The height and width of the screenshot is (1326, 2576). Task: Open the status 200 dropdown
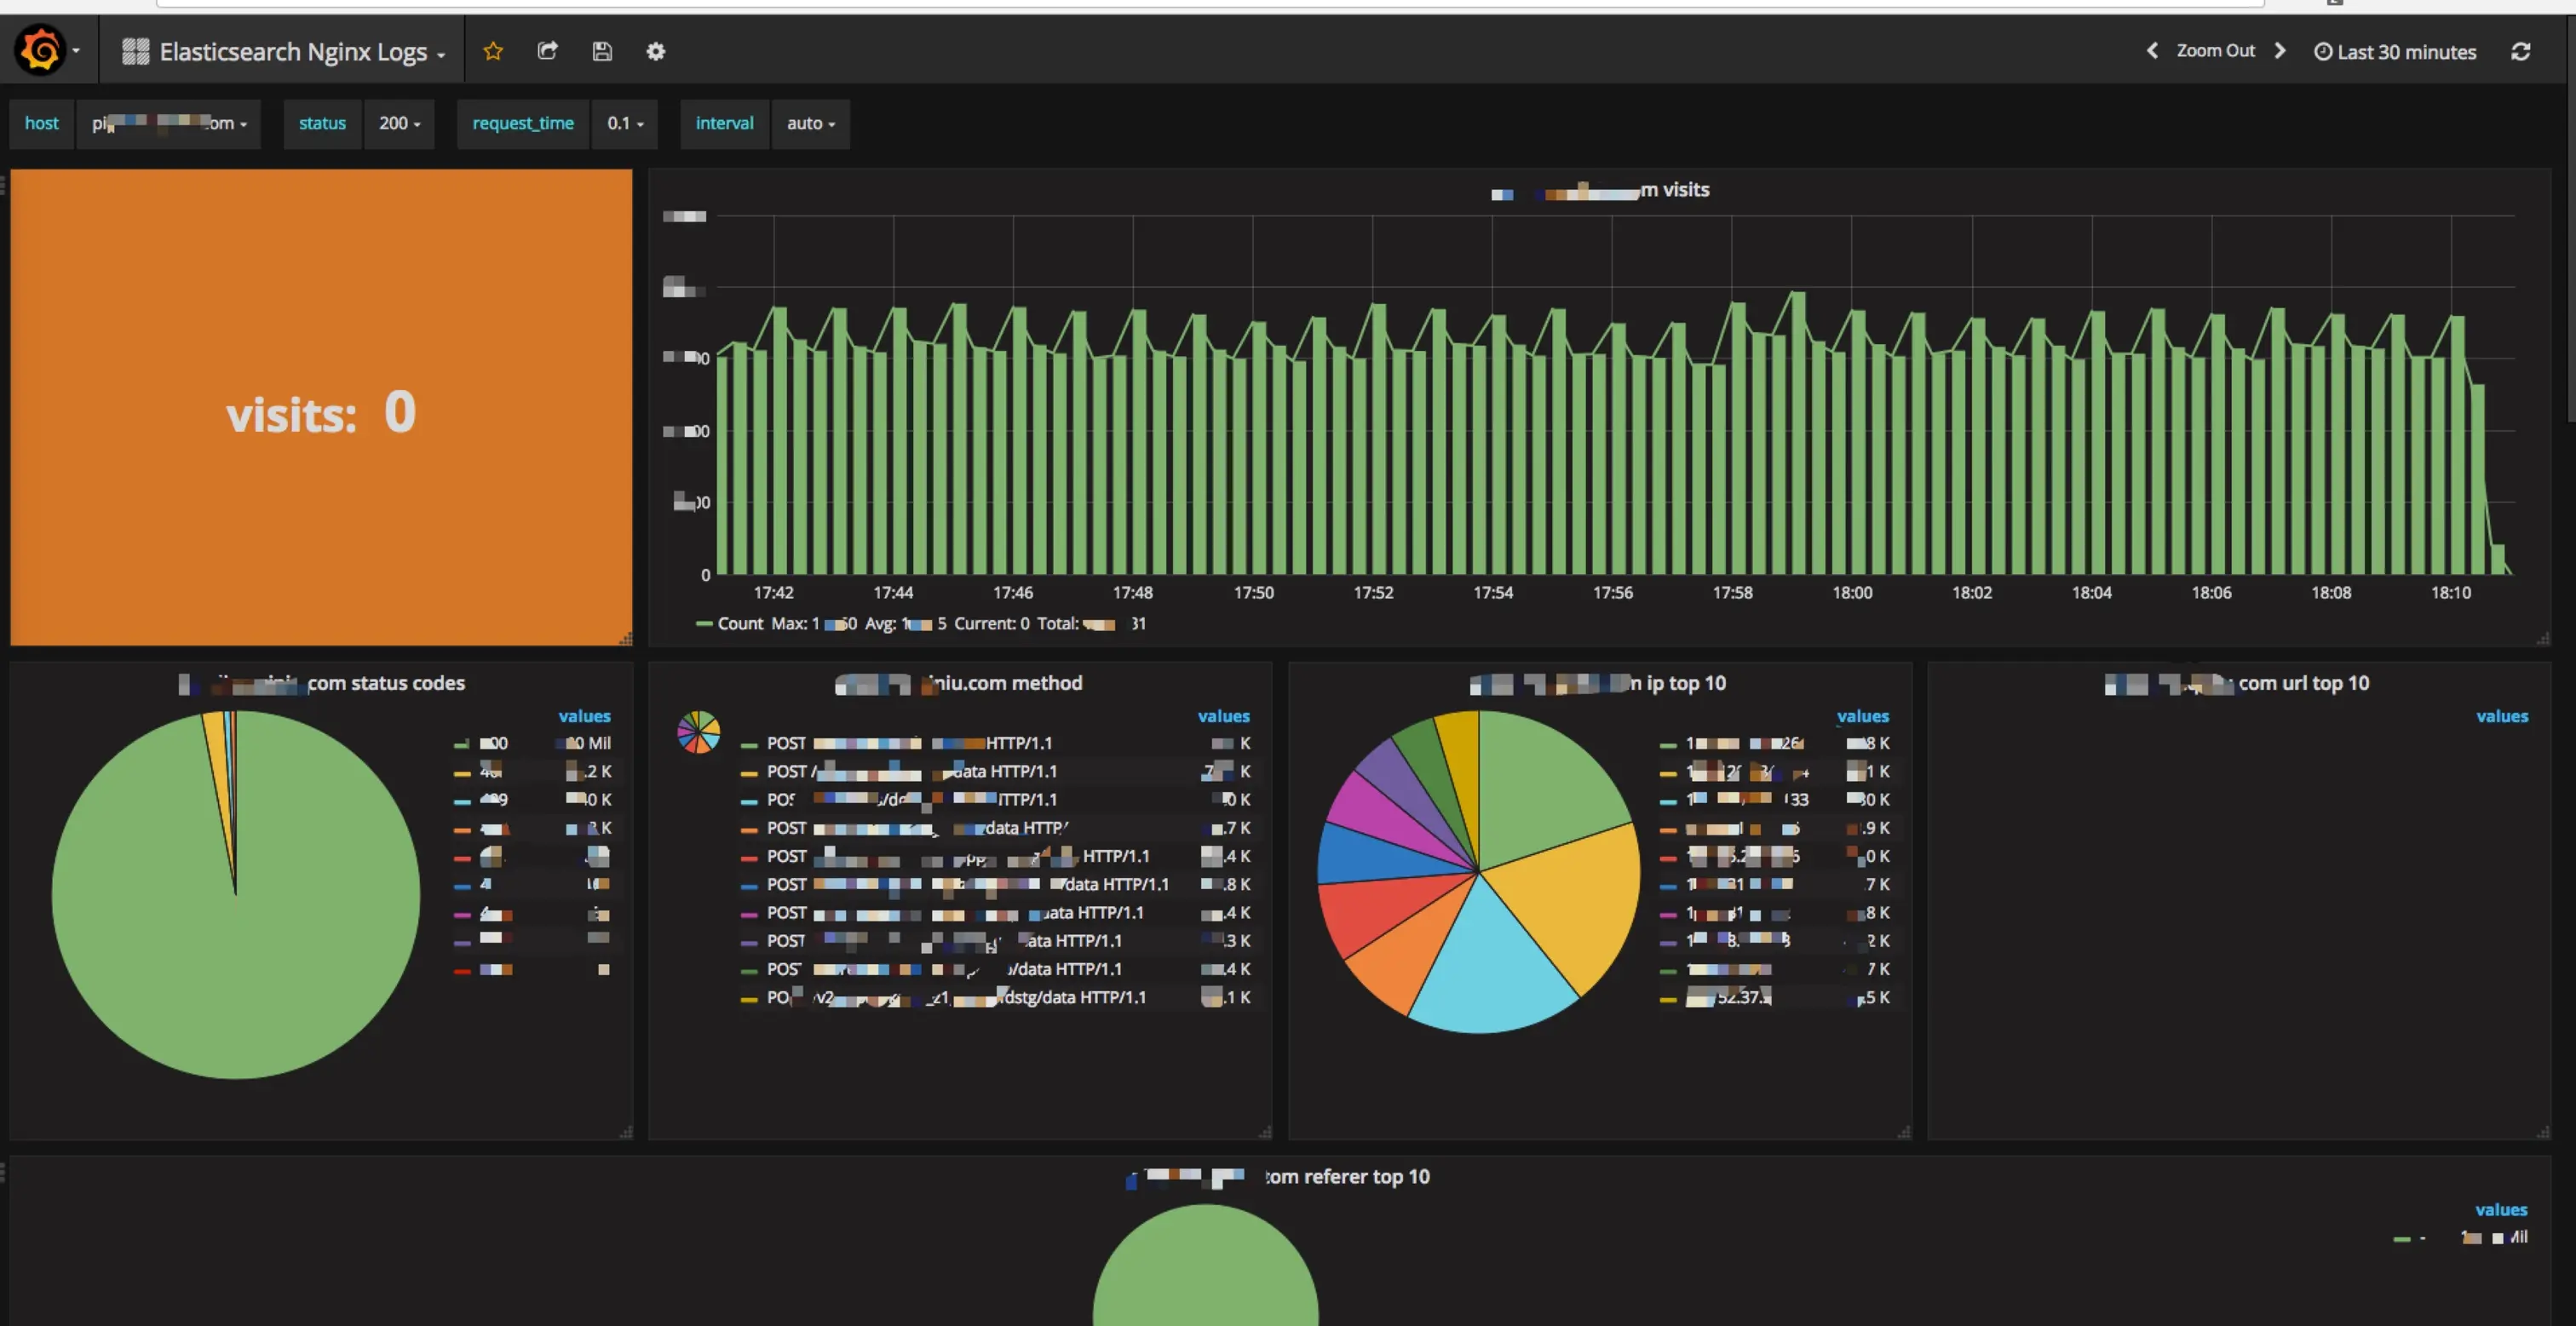[399, 123]
